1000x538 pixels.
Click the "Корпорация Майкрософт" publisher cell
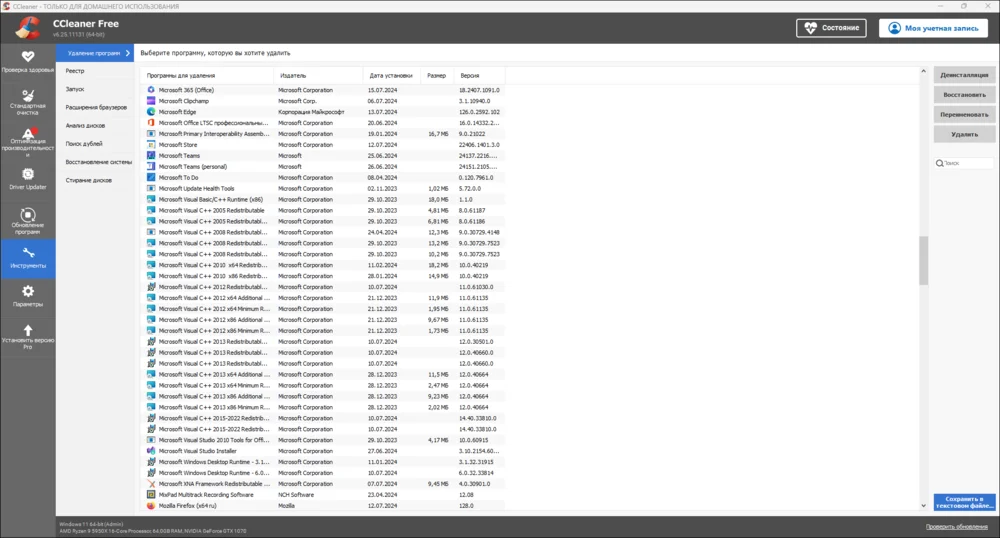pos(311,112)
